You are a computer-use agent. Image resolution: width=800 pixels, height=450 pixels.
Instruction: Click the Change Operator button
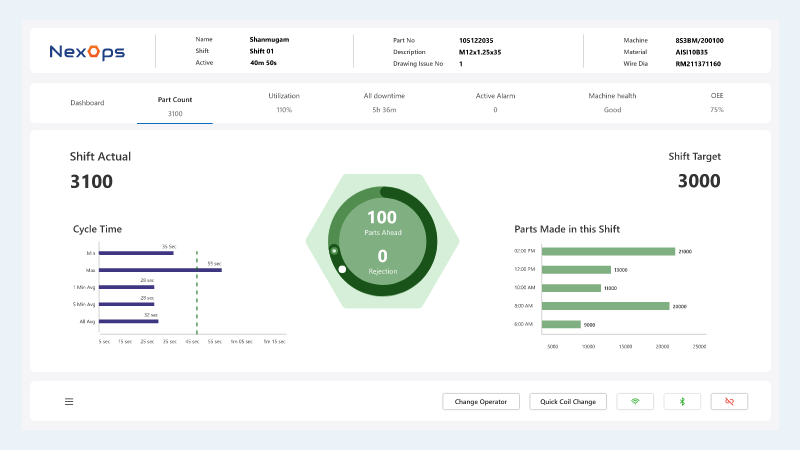click(481, 402)
